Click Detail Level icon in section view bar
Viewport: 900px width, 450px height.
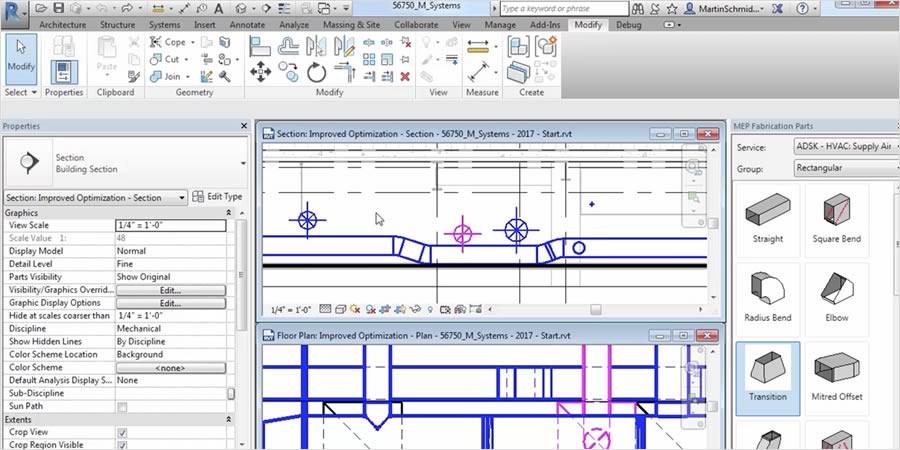point(325,309)
